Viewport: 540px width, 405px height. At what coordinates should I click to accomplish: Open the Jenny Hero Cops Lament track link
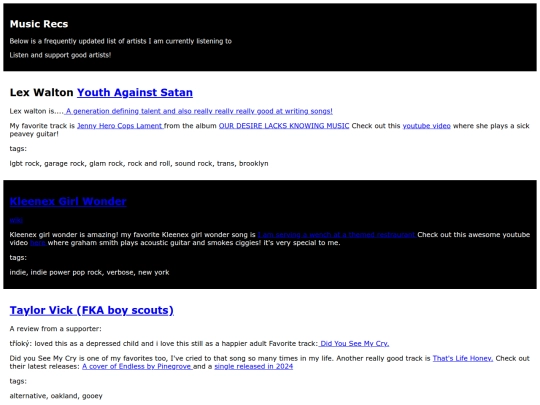[120, 126]
